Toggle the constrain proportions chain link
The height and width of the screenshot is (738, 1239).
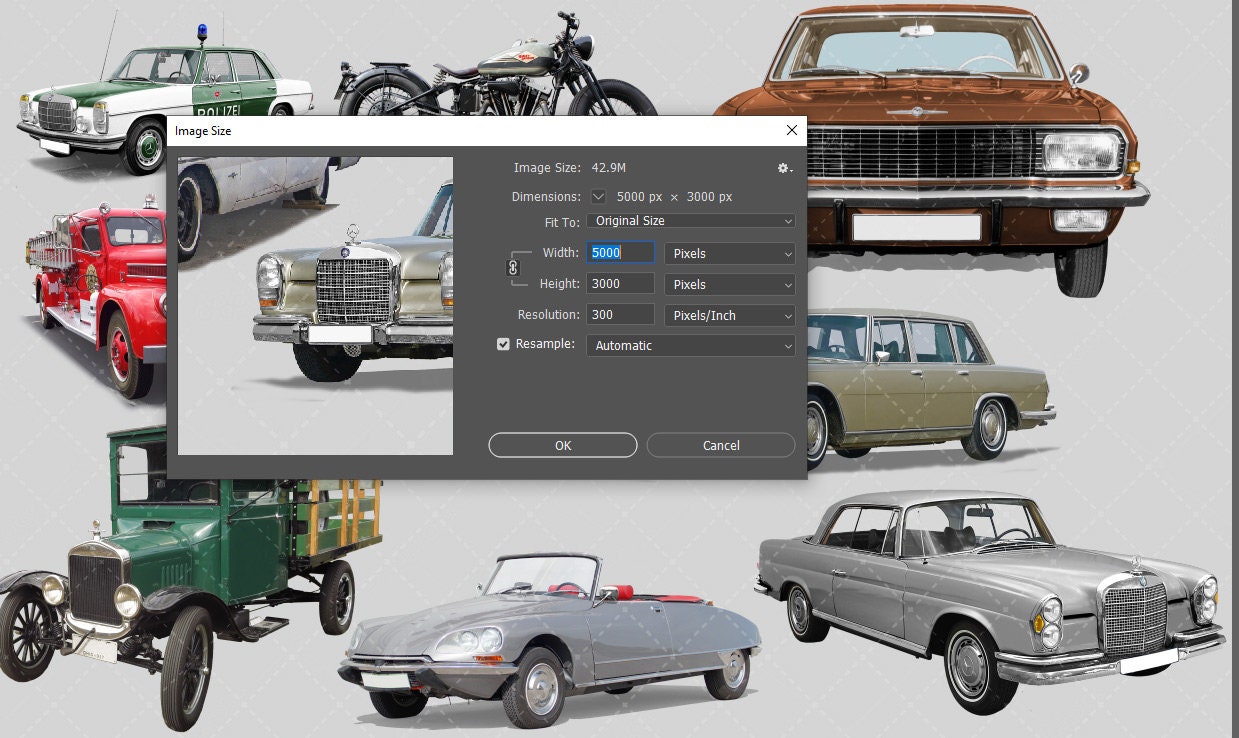coord(513,268)
